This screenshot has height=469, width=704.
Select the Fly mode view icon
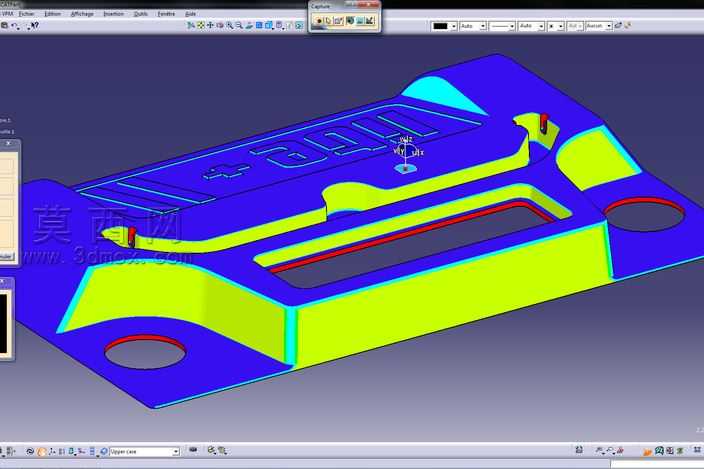[x=191, y=26]
